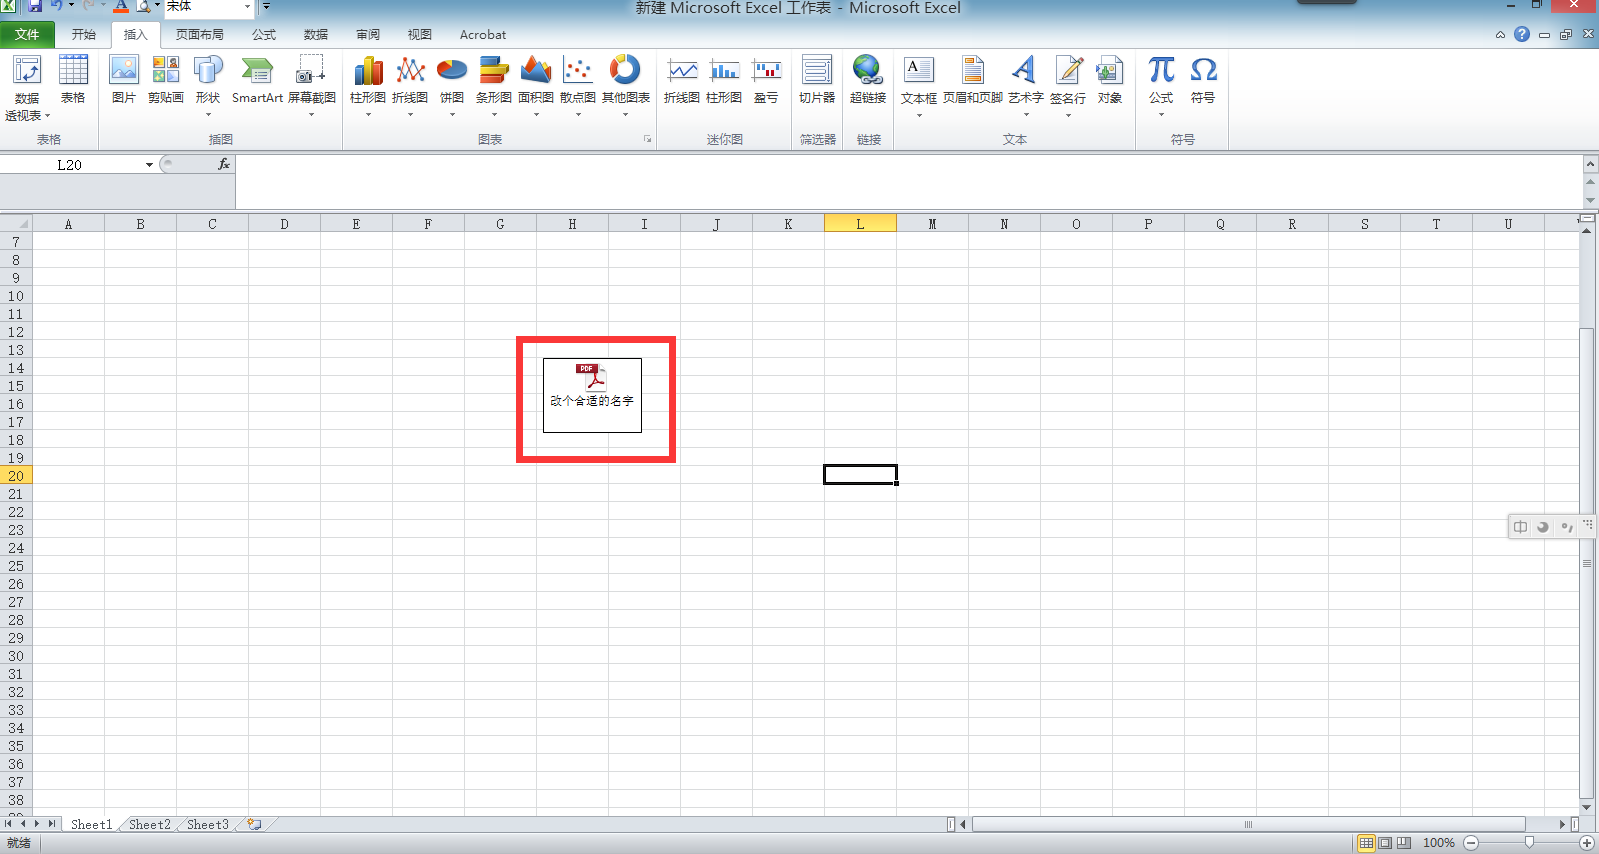The width and height of the screenshot is (1599, 854).
Task: Open the Charts group dialog launcher
Action: click(647, 139)
